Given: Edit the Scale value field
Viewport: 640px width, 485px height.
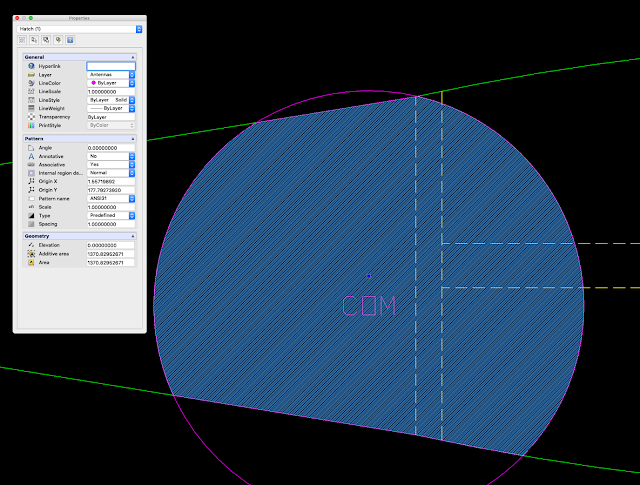Looking at the screenshot, I should tap(111, 207).
